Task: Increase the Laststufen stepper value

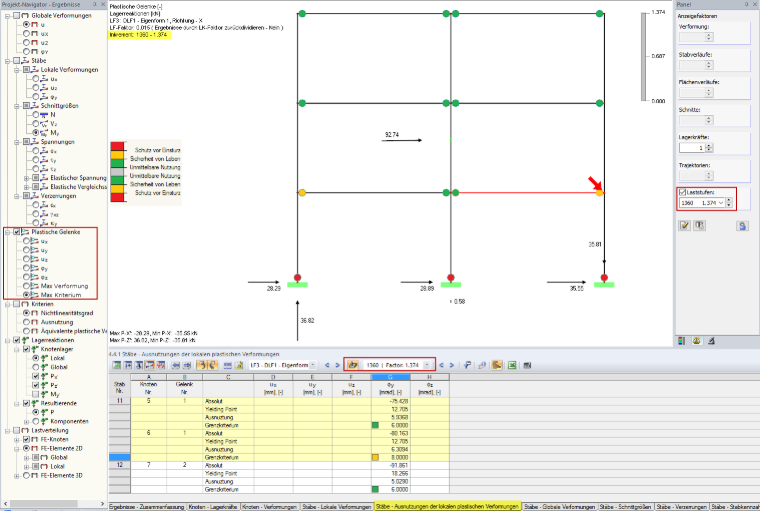Action: [x=729, y=200]
